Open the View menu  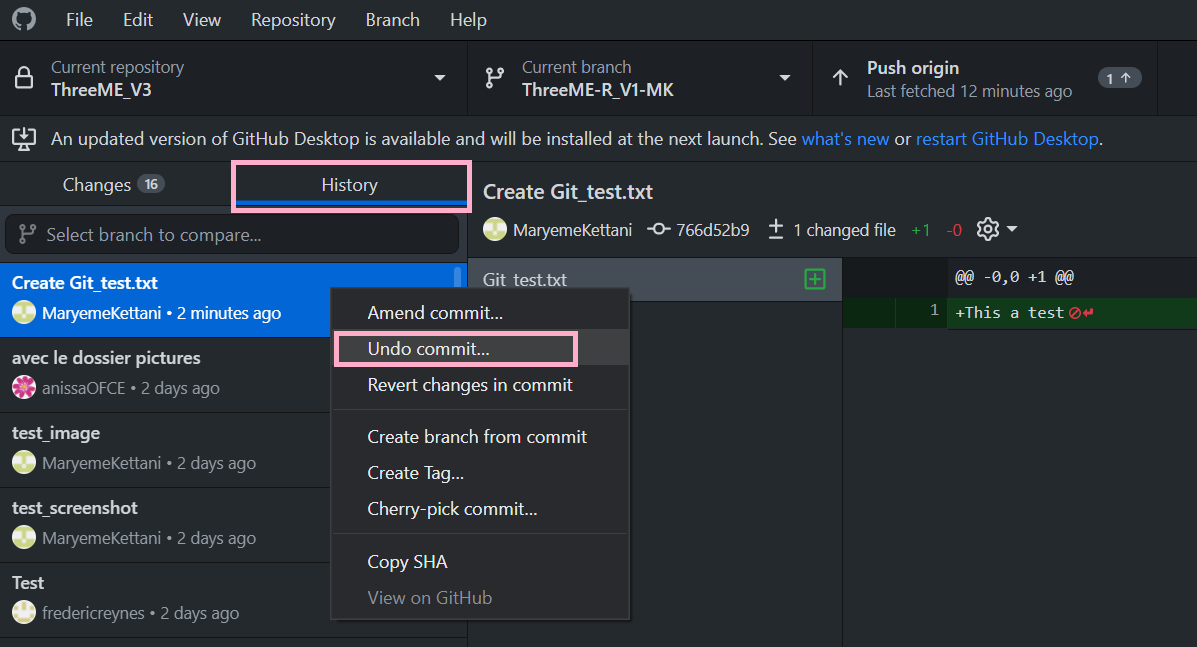point(202,20)
